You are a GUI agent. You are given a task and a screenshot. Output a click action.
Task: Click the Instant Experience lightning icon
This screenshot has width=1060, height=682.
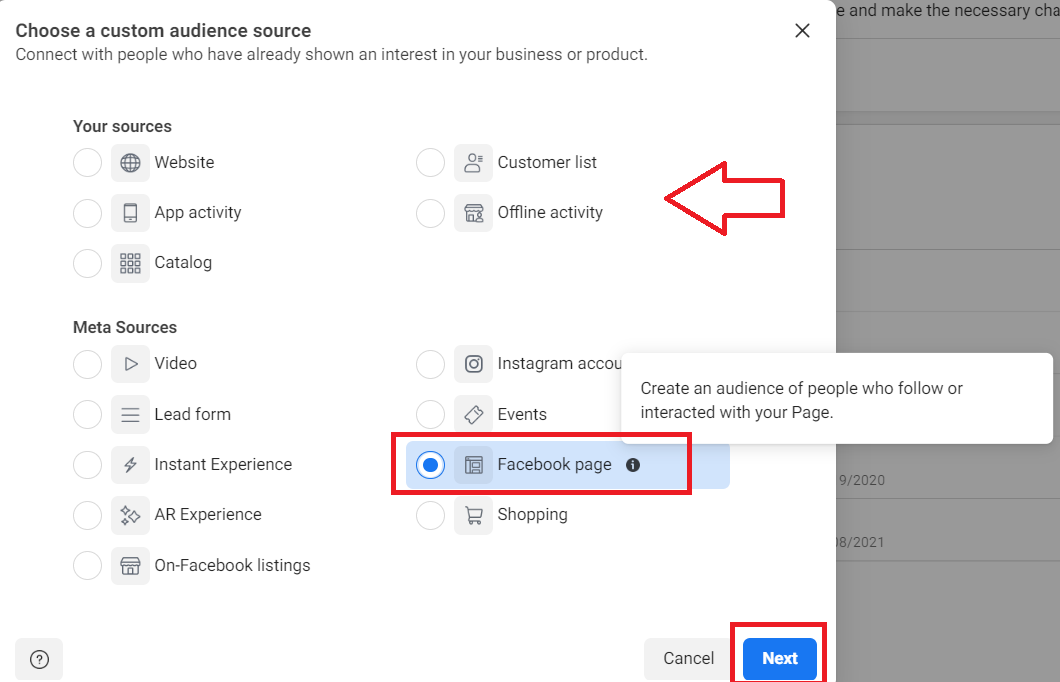click(x=130, y=464)
